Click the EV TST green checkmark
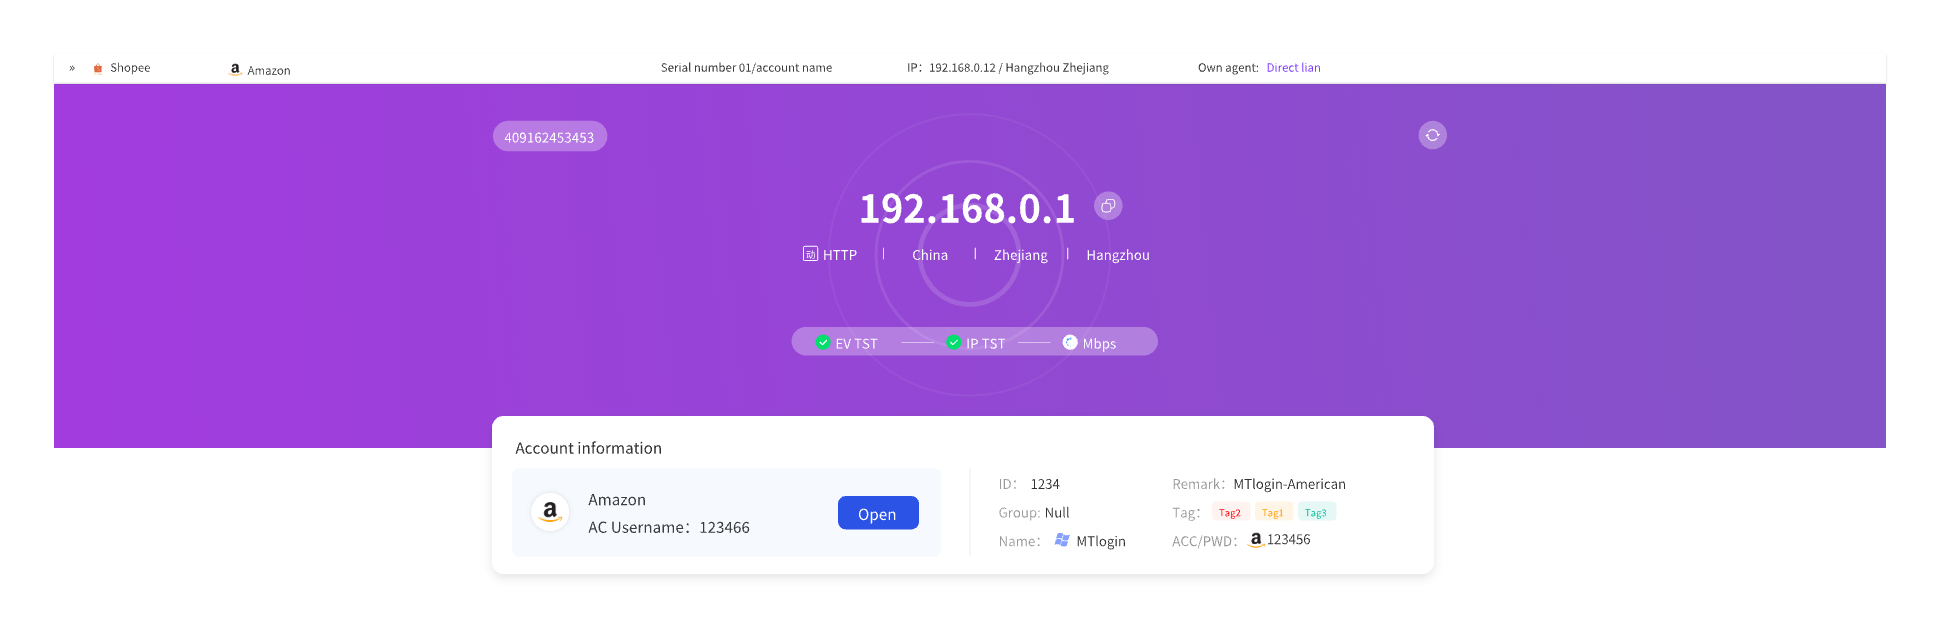The height and width of the screenshot is (628, 1940). coord(823,342)
